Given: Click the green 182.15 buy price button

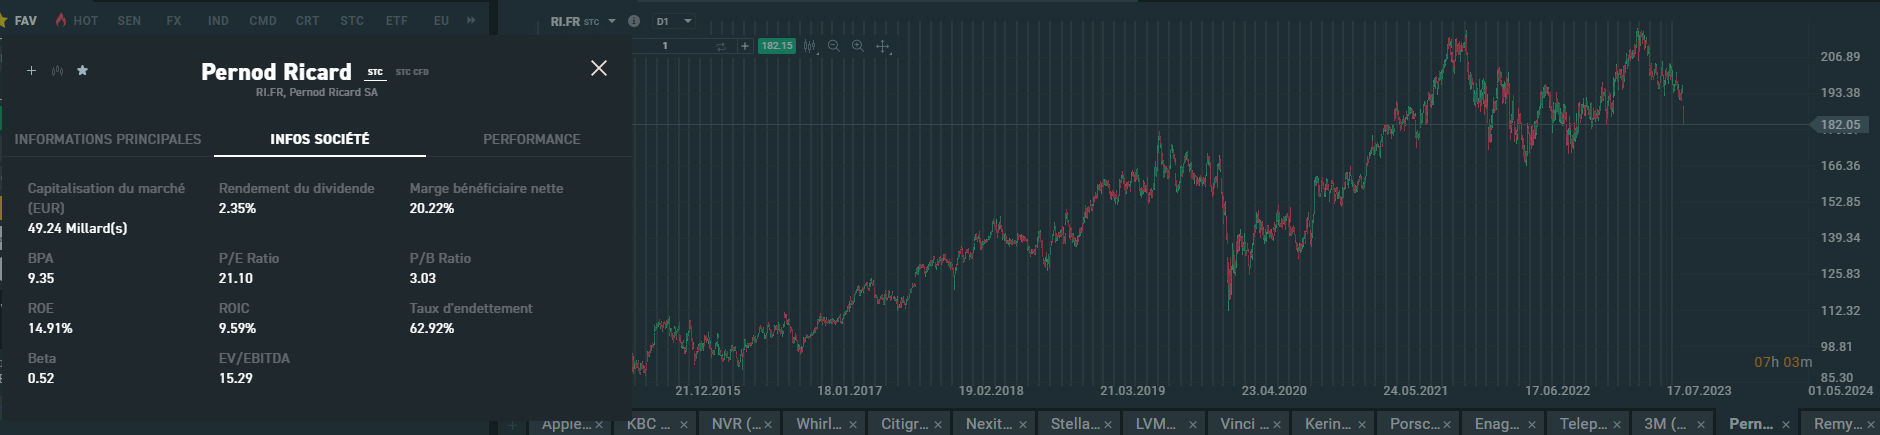Looking at the screenshot, I should (776, 46).
